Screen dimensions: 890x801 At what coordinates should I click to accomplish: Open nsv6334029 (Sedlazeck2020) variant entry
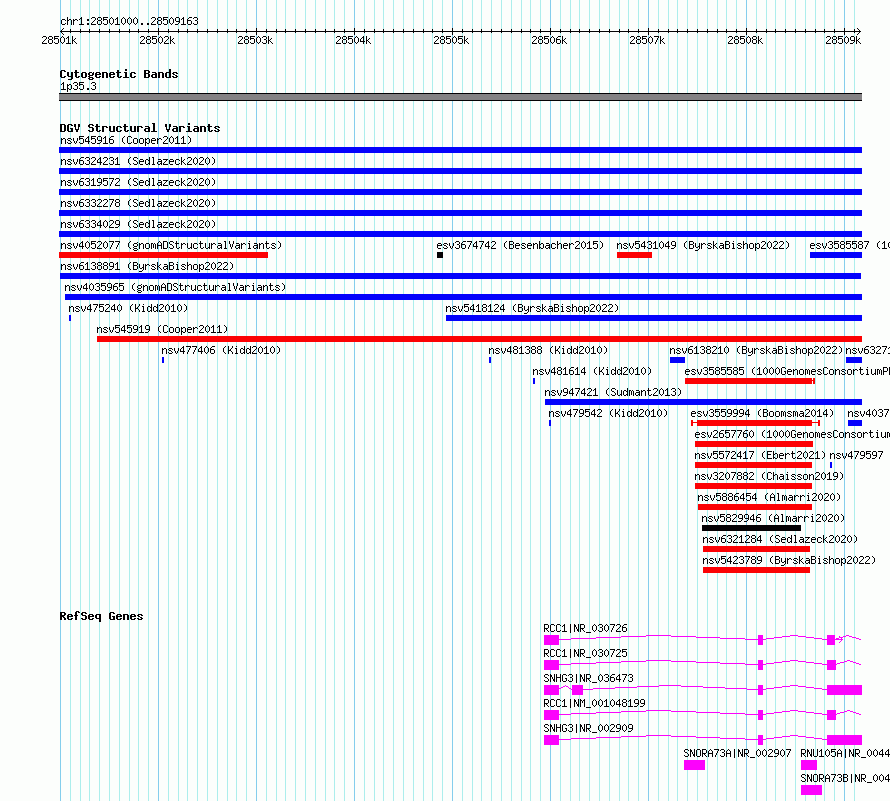[138, 224]
